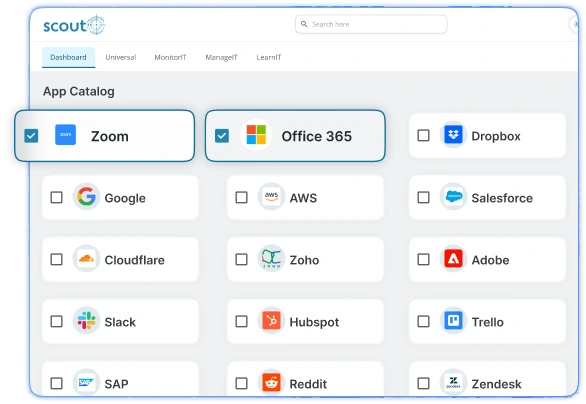This screenshot has width=586, height=404.
Task: Check the Dropbox checkbox
Action: coord(423,135)
